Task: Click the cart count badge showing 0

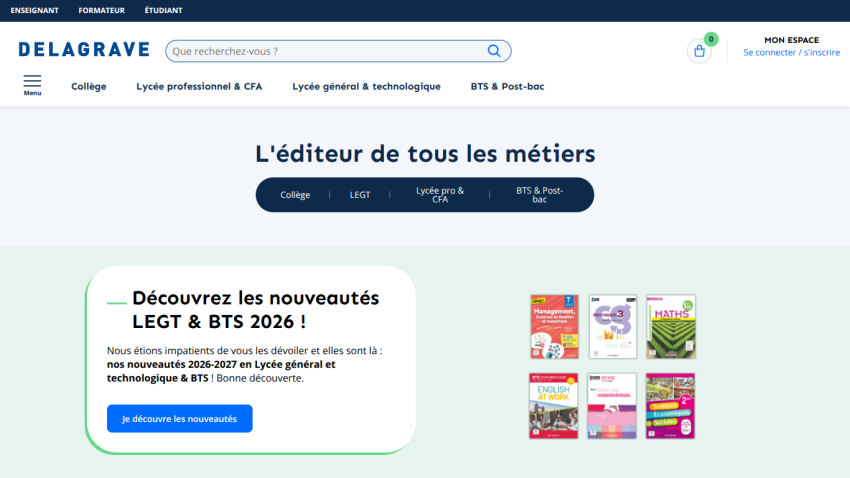Action: point(711,39)
